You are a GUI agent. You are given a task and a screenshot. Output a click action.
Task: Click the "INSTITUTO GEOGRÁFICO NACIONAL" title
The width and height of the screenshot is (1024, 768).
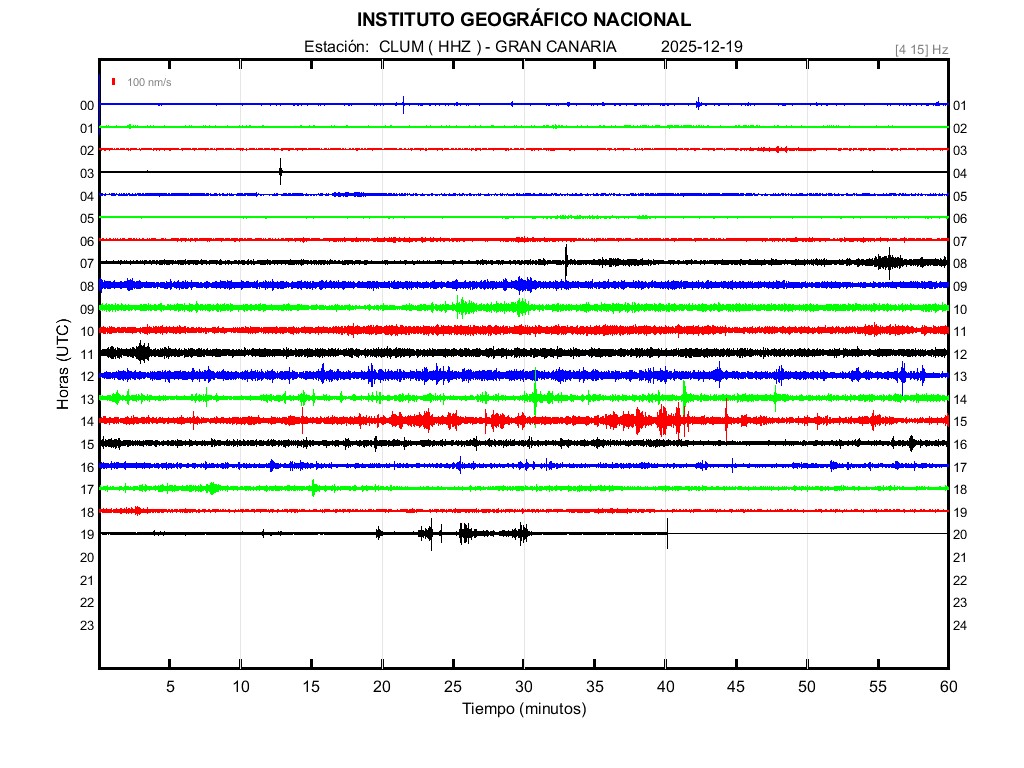(523, 20)
